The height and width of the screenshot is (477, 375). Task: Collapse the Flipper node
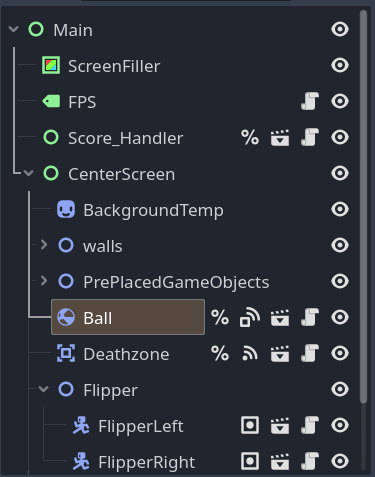tap(43, 389)
